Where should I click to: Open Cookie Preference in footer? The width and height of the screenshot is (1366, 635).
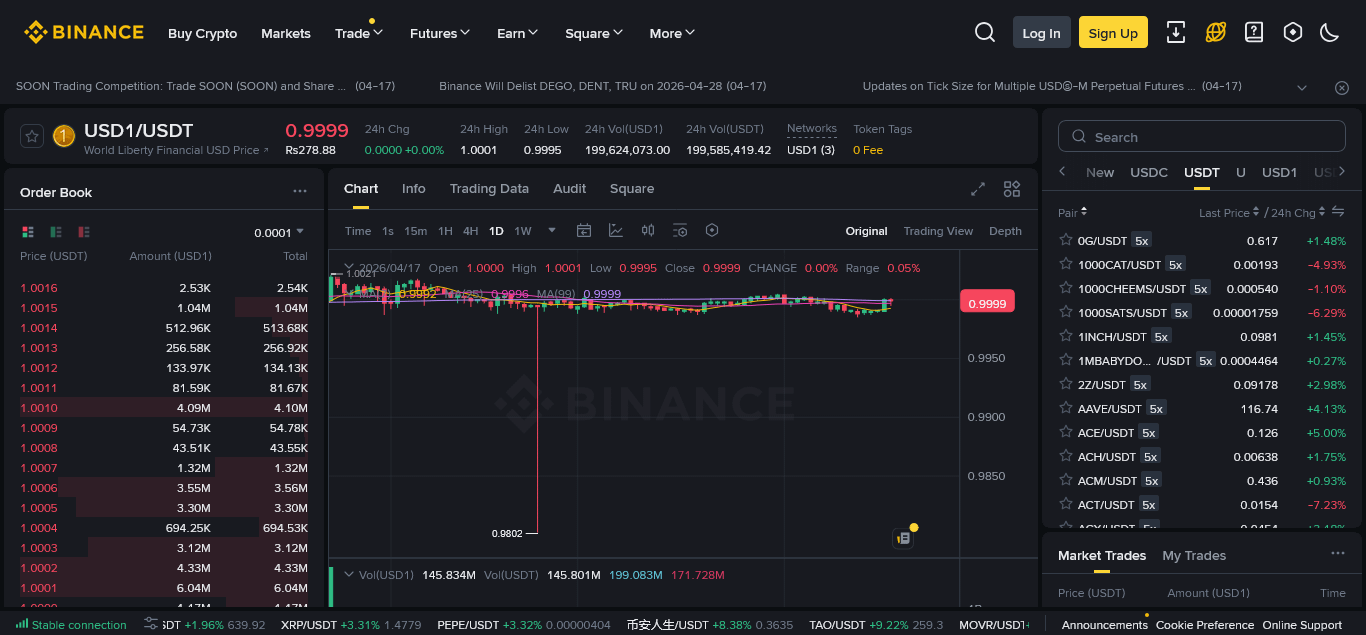(x=1205, y=625)
